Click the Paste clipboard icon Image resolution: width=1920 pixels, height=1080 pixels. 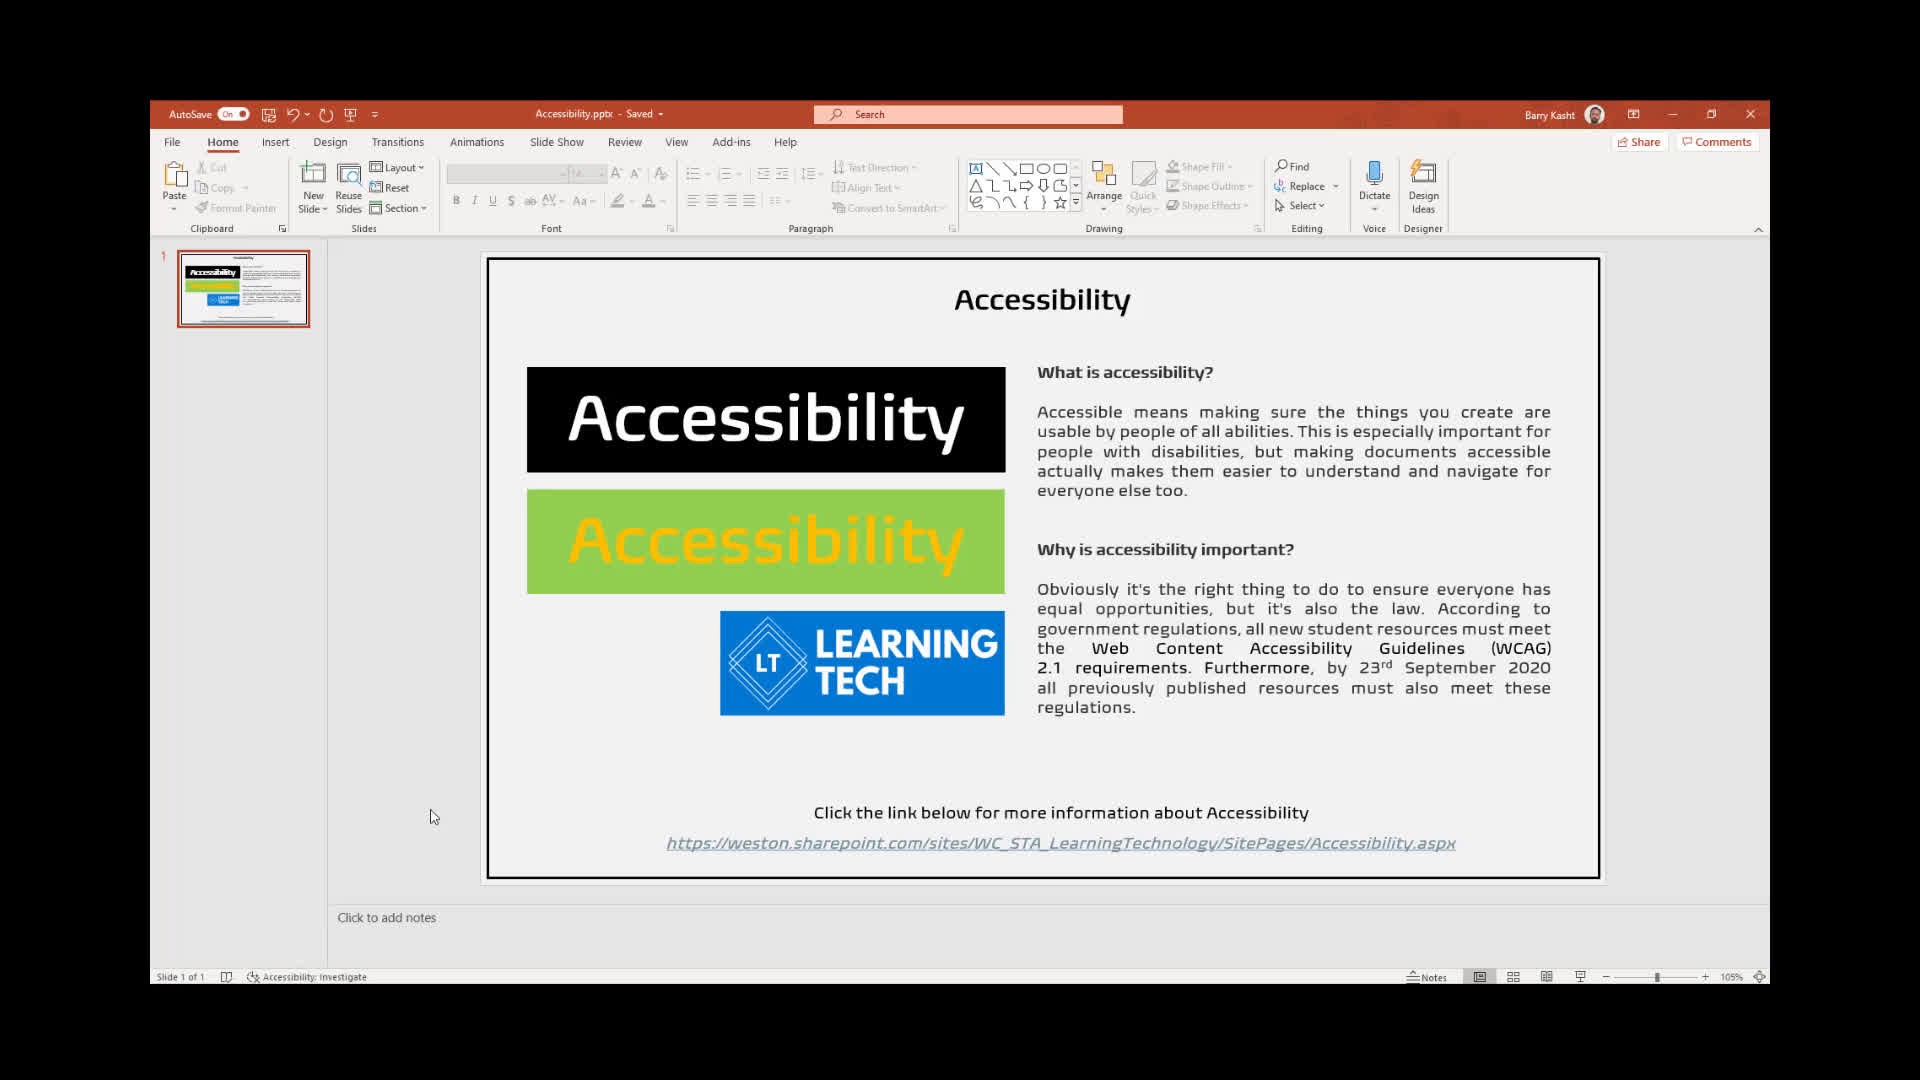pyautogui.click(x=175, y=175)
